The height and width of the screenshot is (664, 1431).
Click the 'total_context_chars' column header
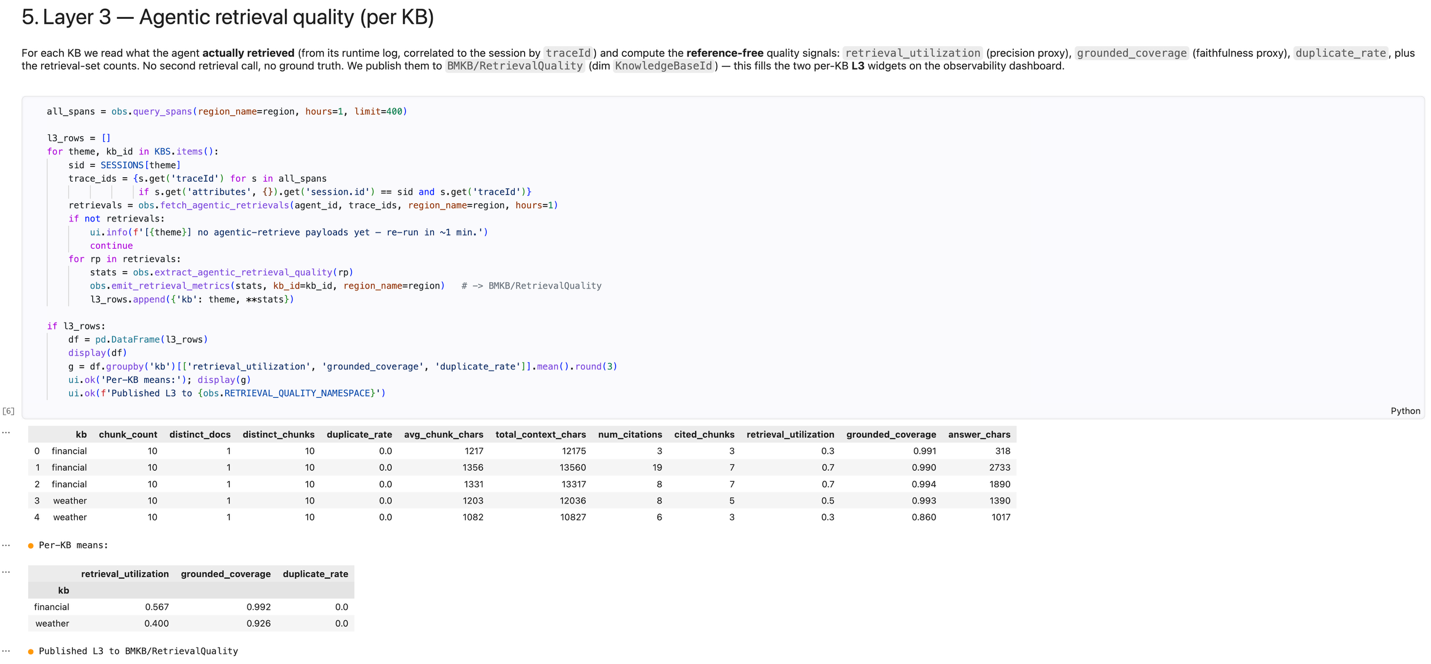click(x=541, y=434)
